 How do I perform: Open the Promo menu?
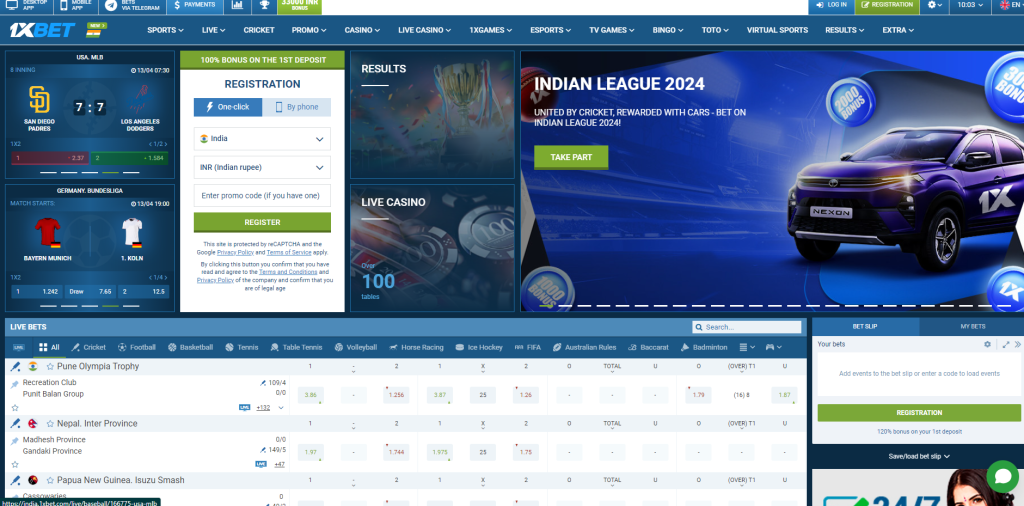(x=309, y=30)
